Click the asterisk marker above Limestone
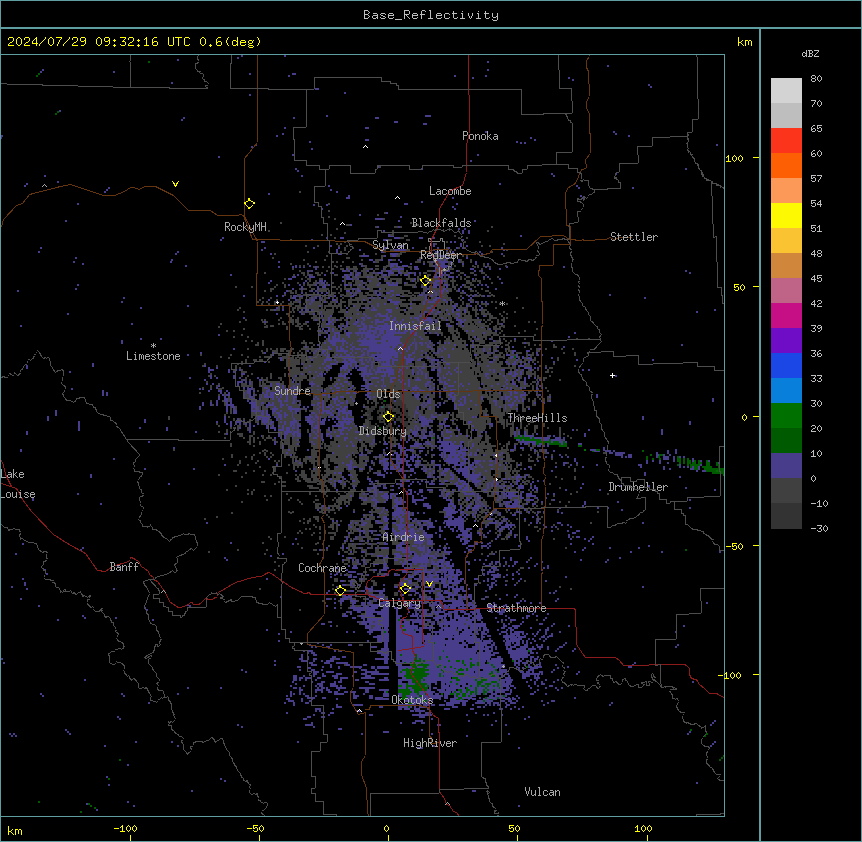 point(153,346)
